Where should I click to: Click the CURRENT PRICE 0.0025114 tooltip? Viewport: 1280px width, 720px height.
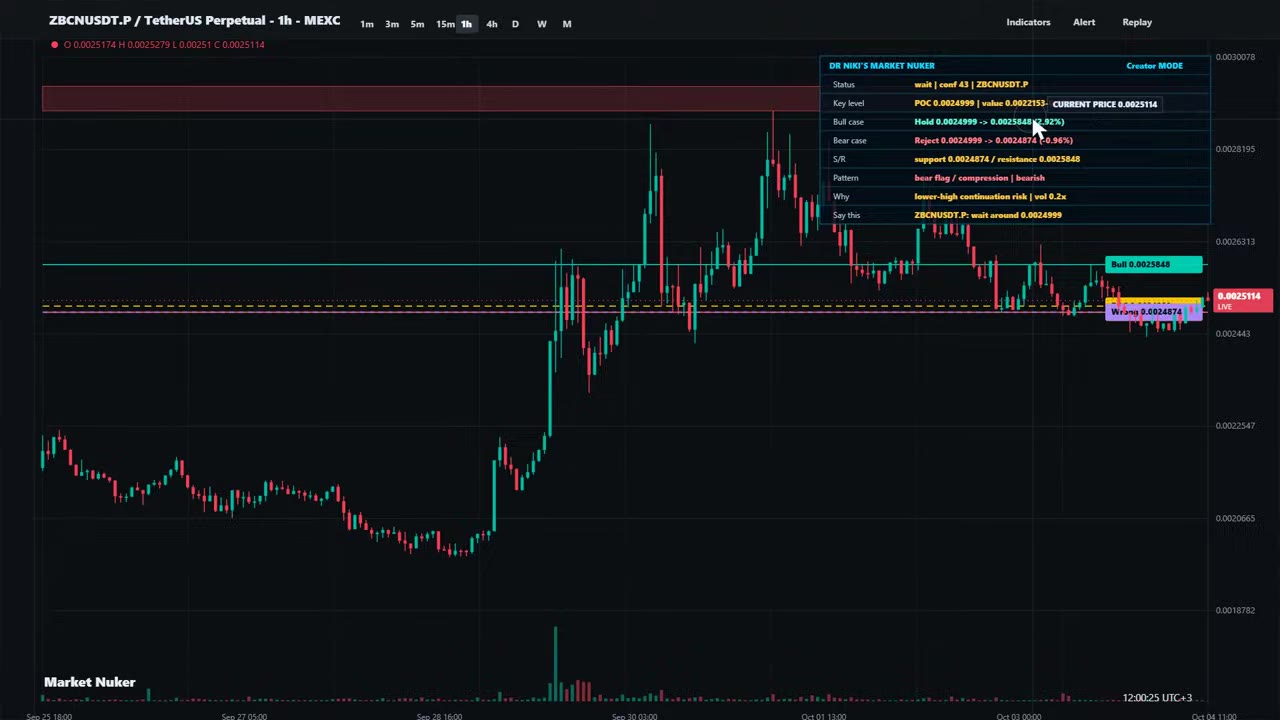pos(1104,104)
